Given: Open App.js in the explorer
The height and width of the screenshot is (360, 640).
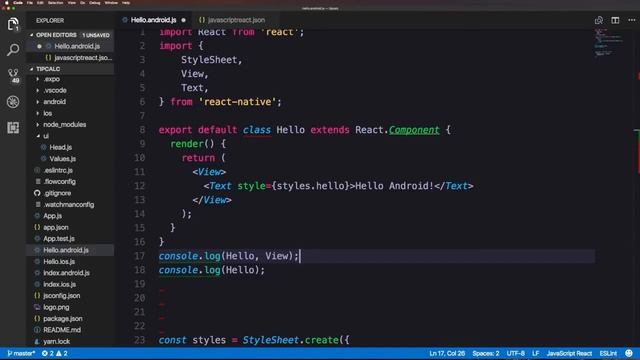Looking at the screenshot, I should tap(52, 216).
